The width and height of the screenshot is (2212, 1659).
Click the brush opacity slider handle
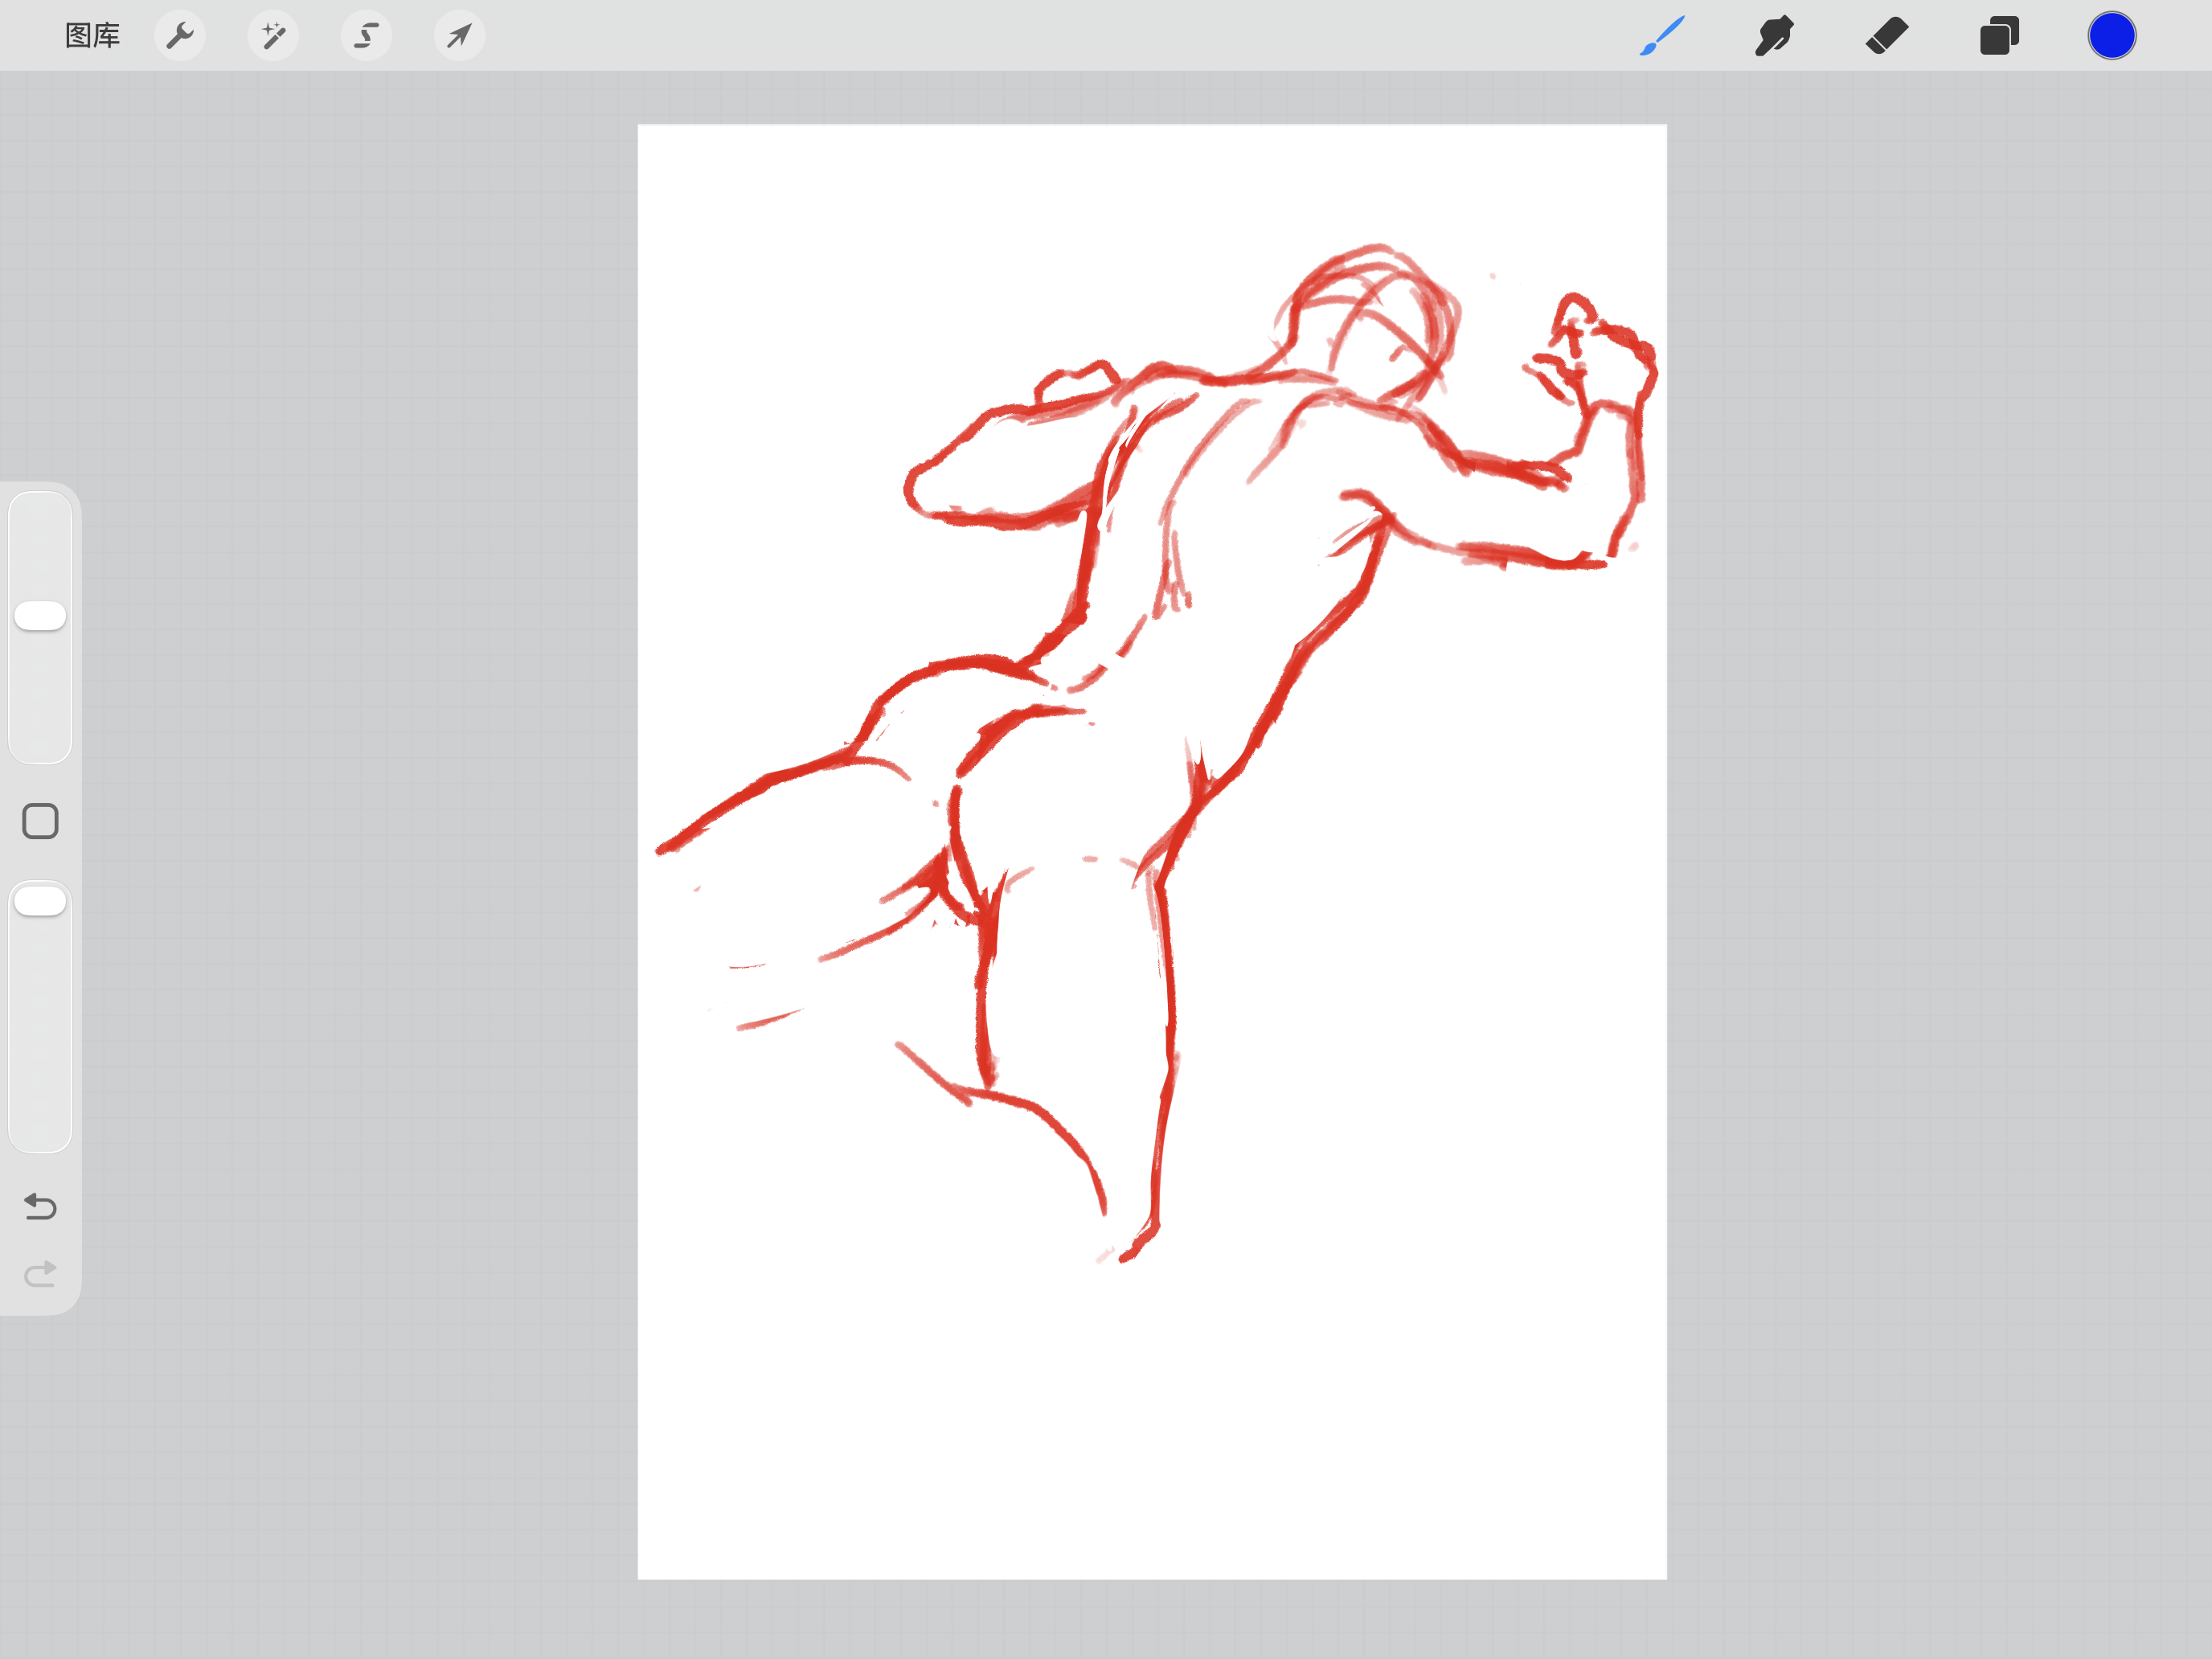tap(40, 900)
